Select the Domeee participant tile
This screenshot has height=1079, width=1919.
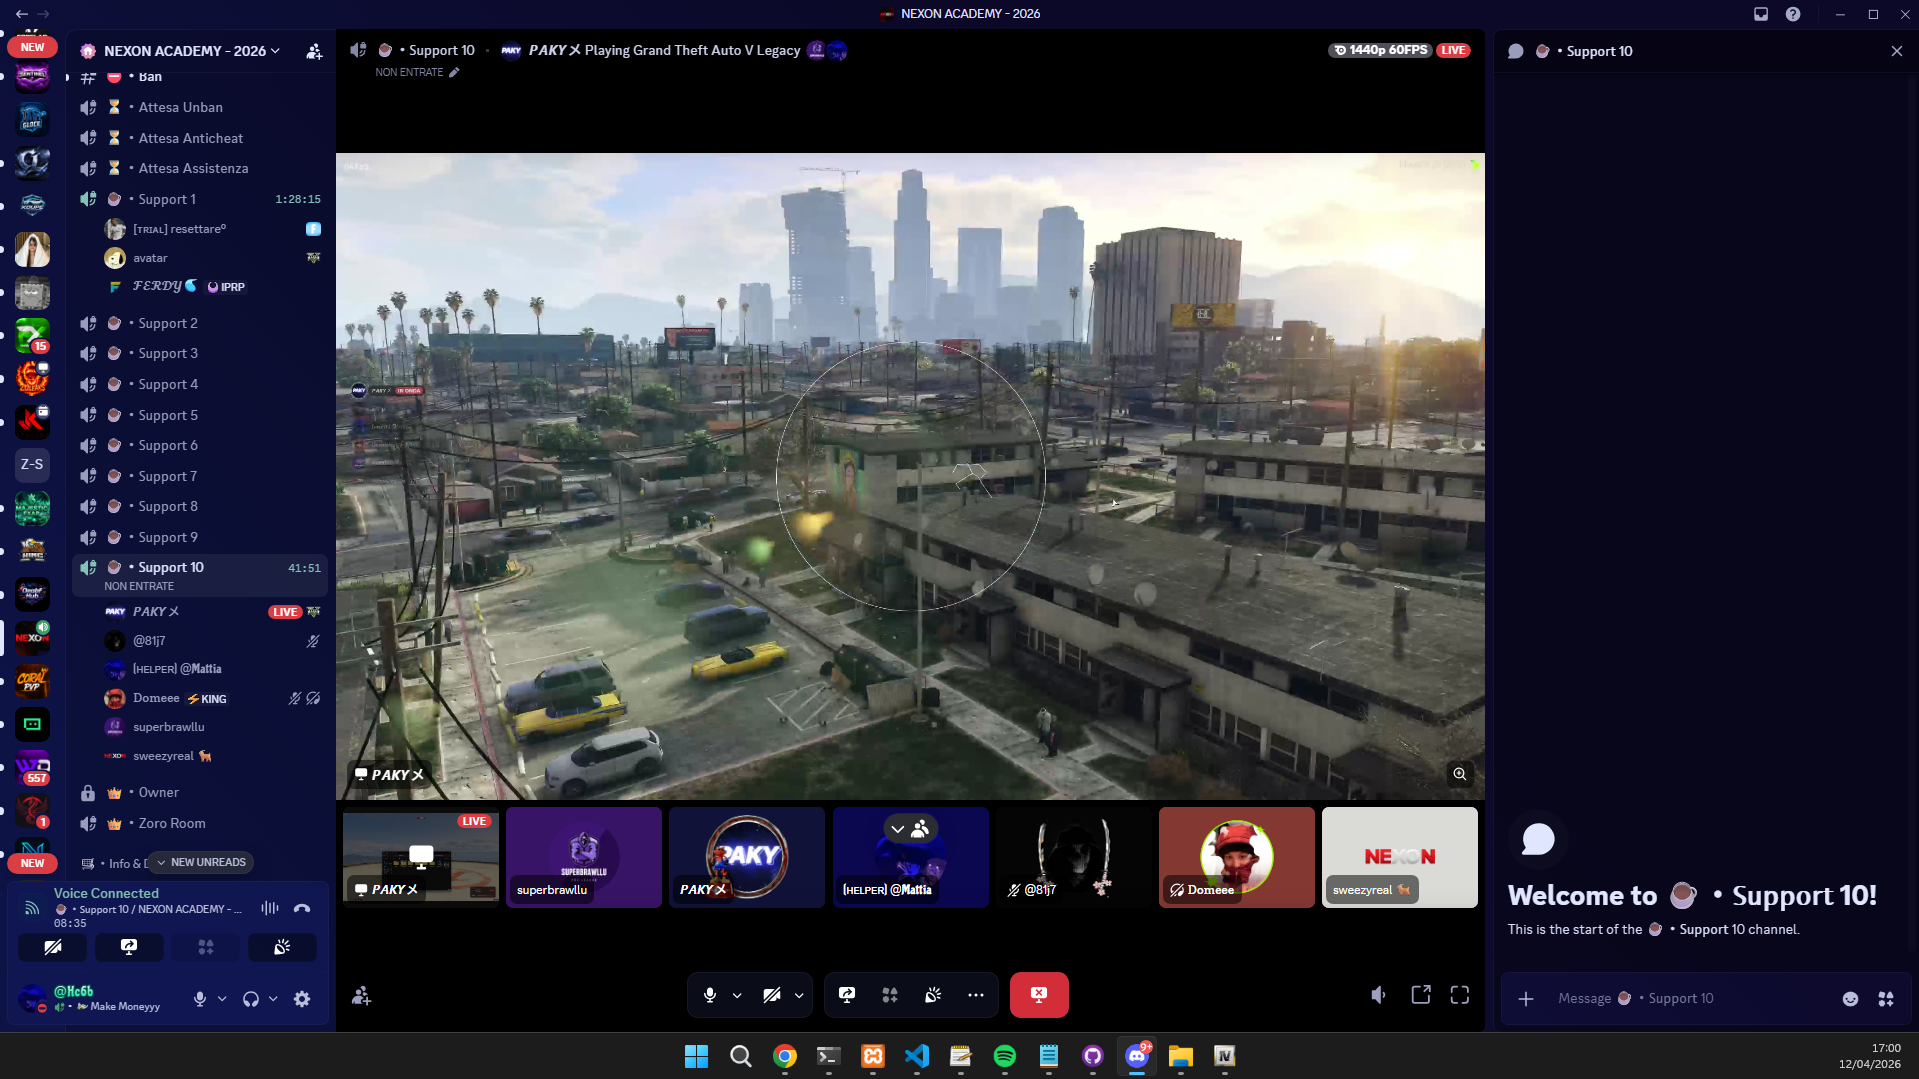1237,857
